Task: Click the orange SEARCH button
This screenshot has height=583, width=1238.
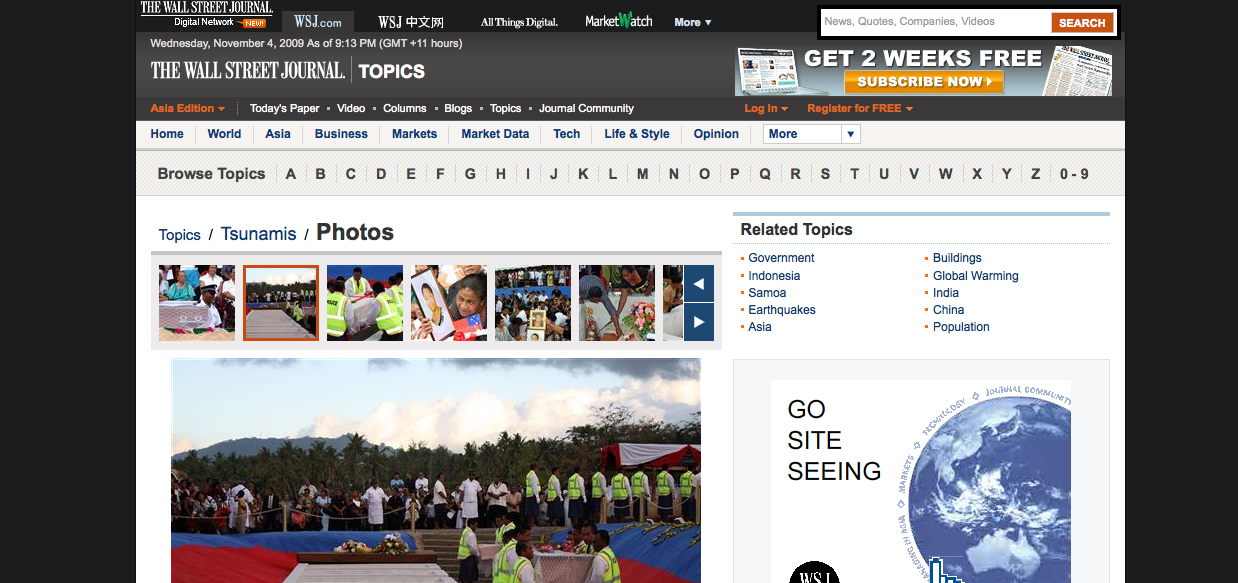Action: [1082, 22]
